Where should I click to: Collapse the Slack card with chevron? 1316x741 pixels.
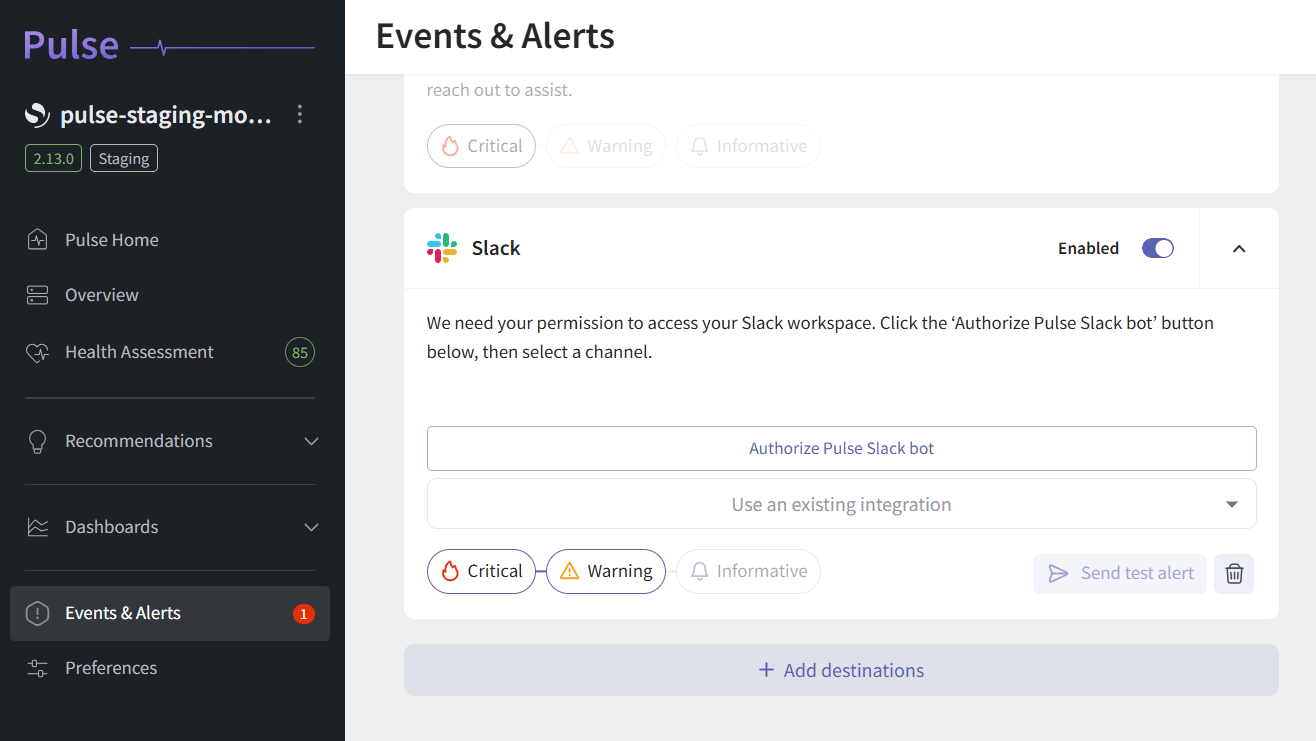[x=1239, y=248]
